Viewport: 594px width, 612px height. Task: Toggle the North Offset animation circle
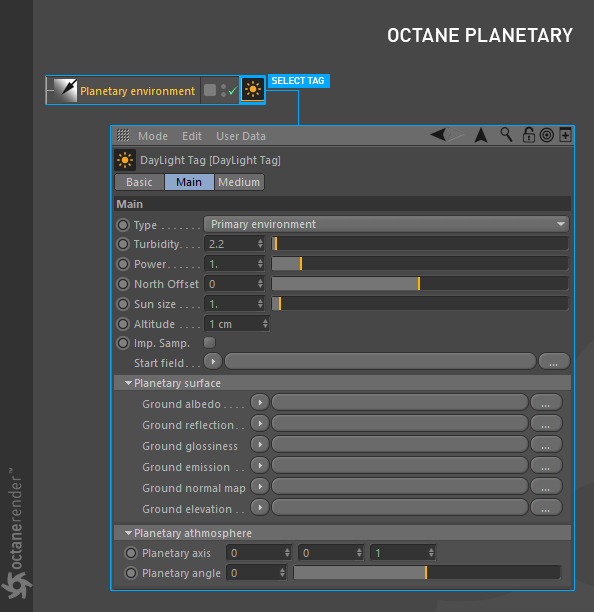(x=123, y=284)
